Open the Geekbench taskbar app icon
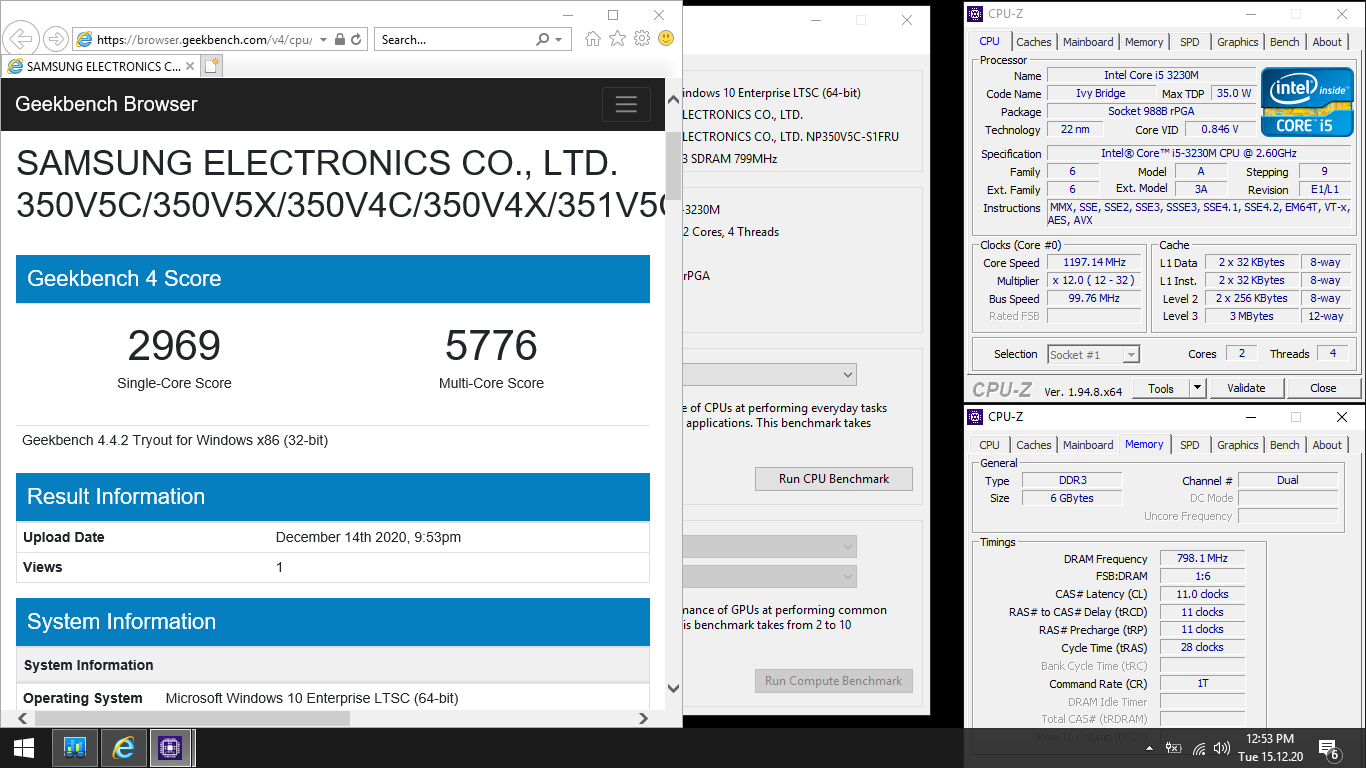Image resolution: width=1366 pixels, height=768 pixels. tap(75, 748)
